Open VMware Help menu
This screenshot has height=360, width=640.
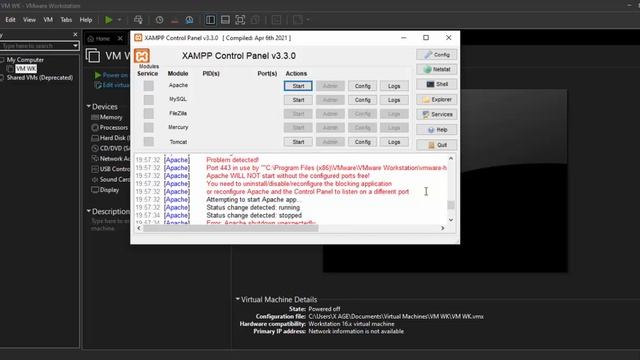point(86,20)
